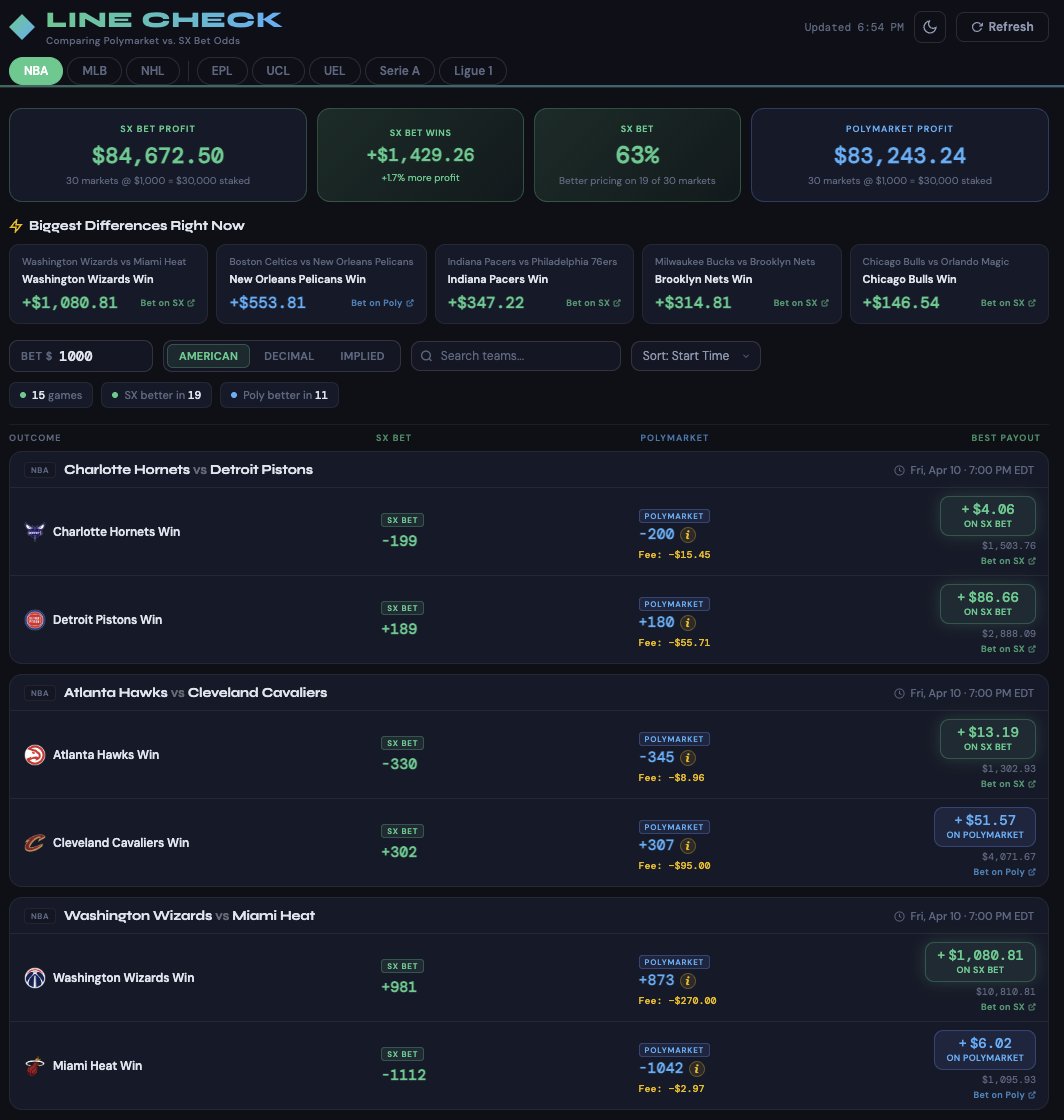The width and height of the screenshot is (1064, 1120).
Task: Click the 15 games chip
Action: point(51,395)
